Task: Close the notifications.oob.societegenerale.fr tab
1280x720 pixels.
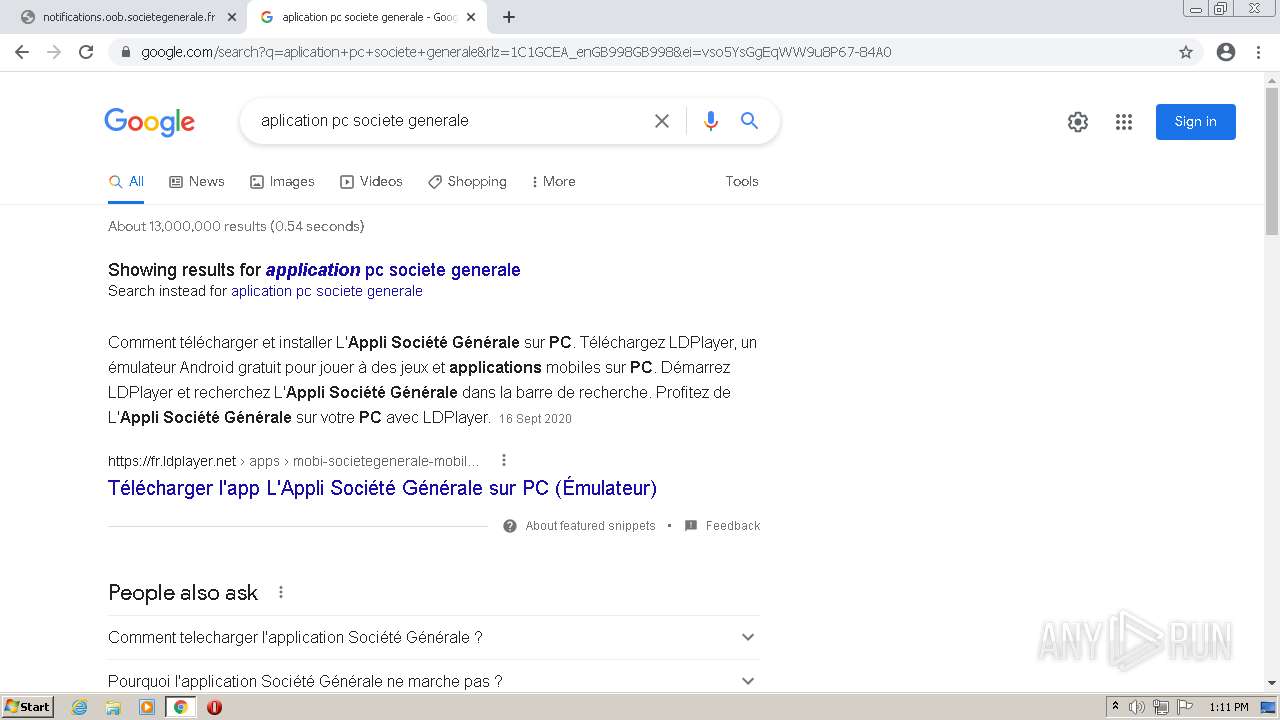Action: coord(232,17)
